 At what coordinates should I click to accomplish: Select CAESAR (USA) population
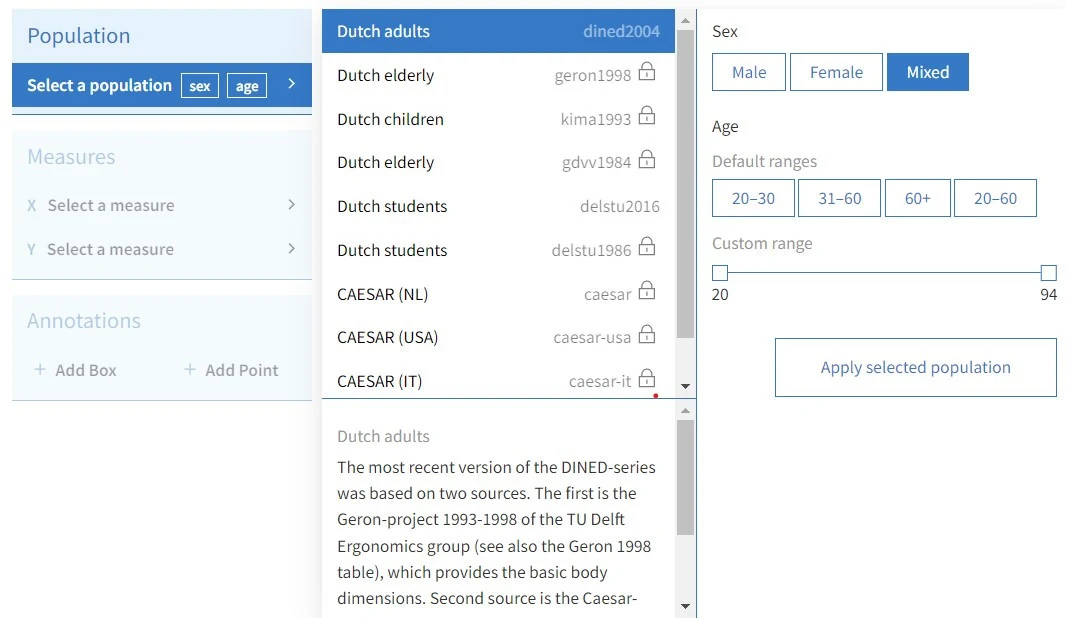point(498,337)
